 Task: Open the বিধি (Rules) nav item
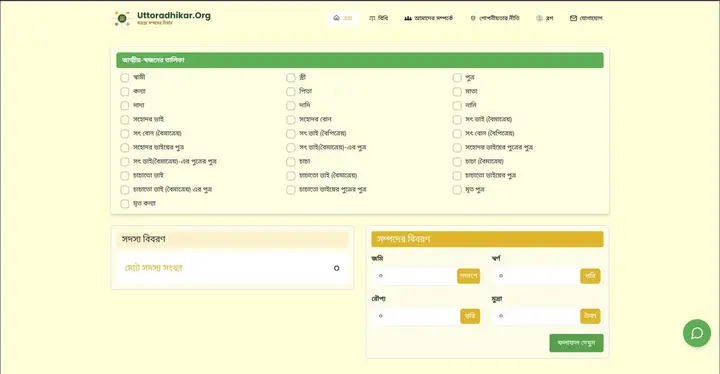(x=378, y=18)
